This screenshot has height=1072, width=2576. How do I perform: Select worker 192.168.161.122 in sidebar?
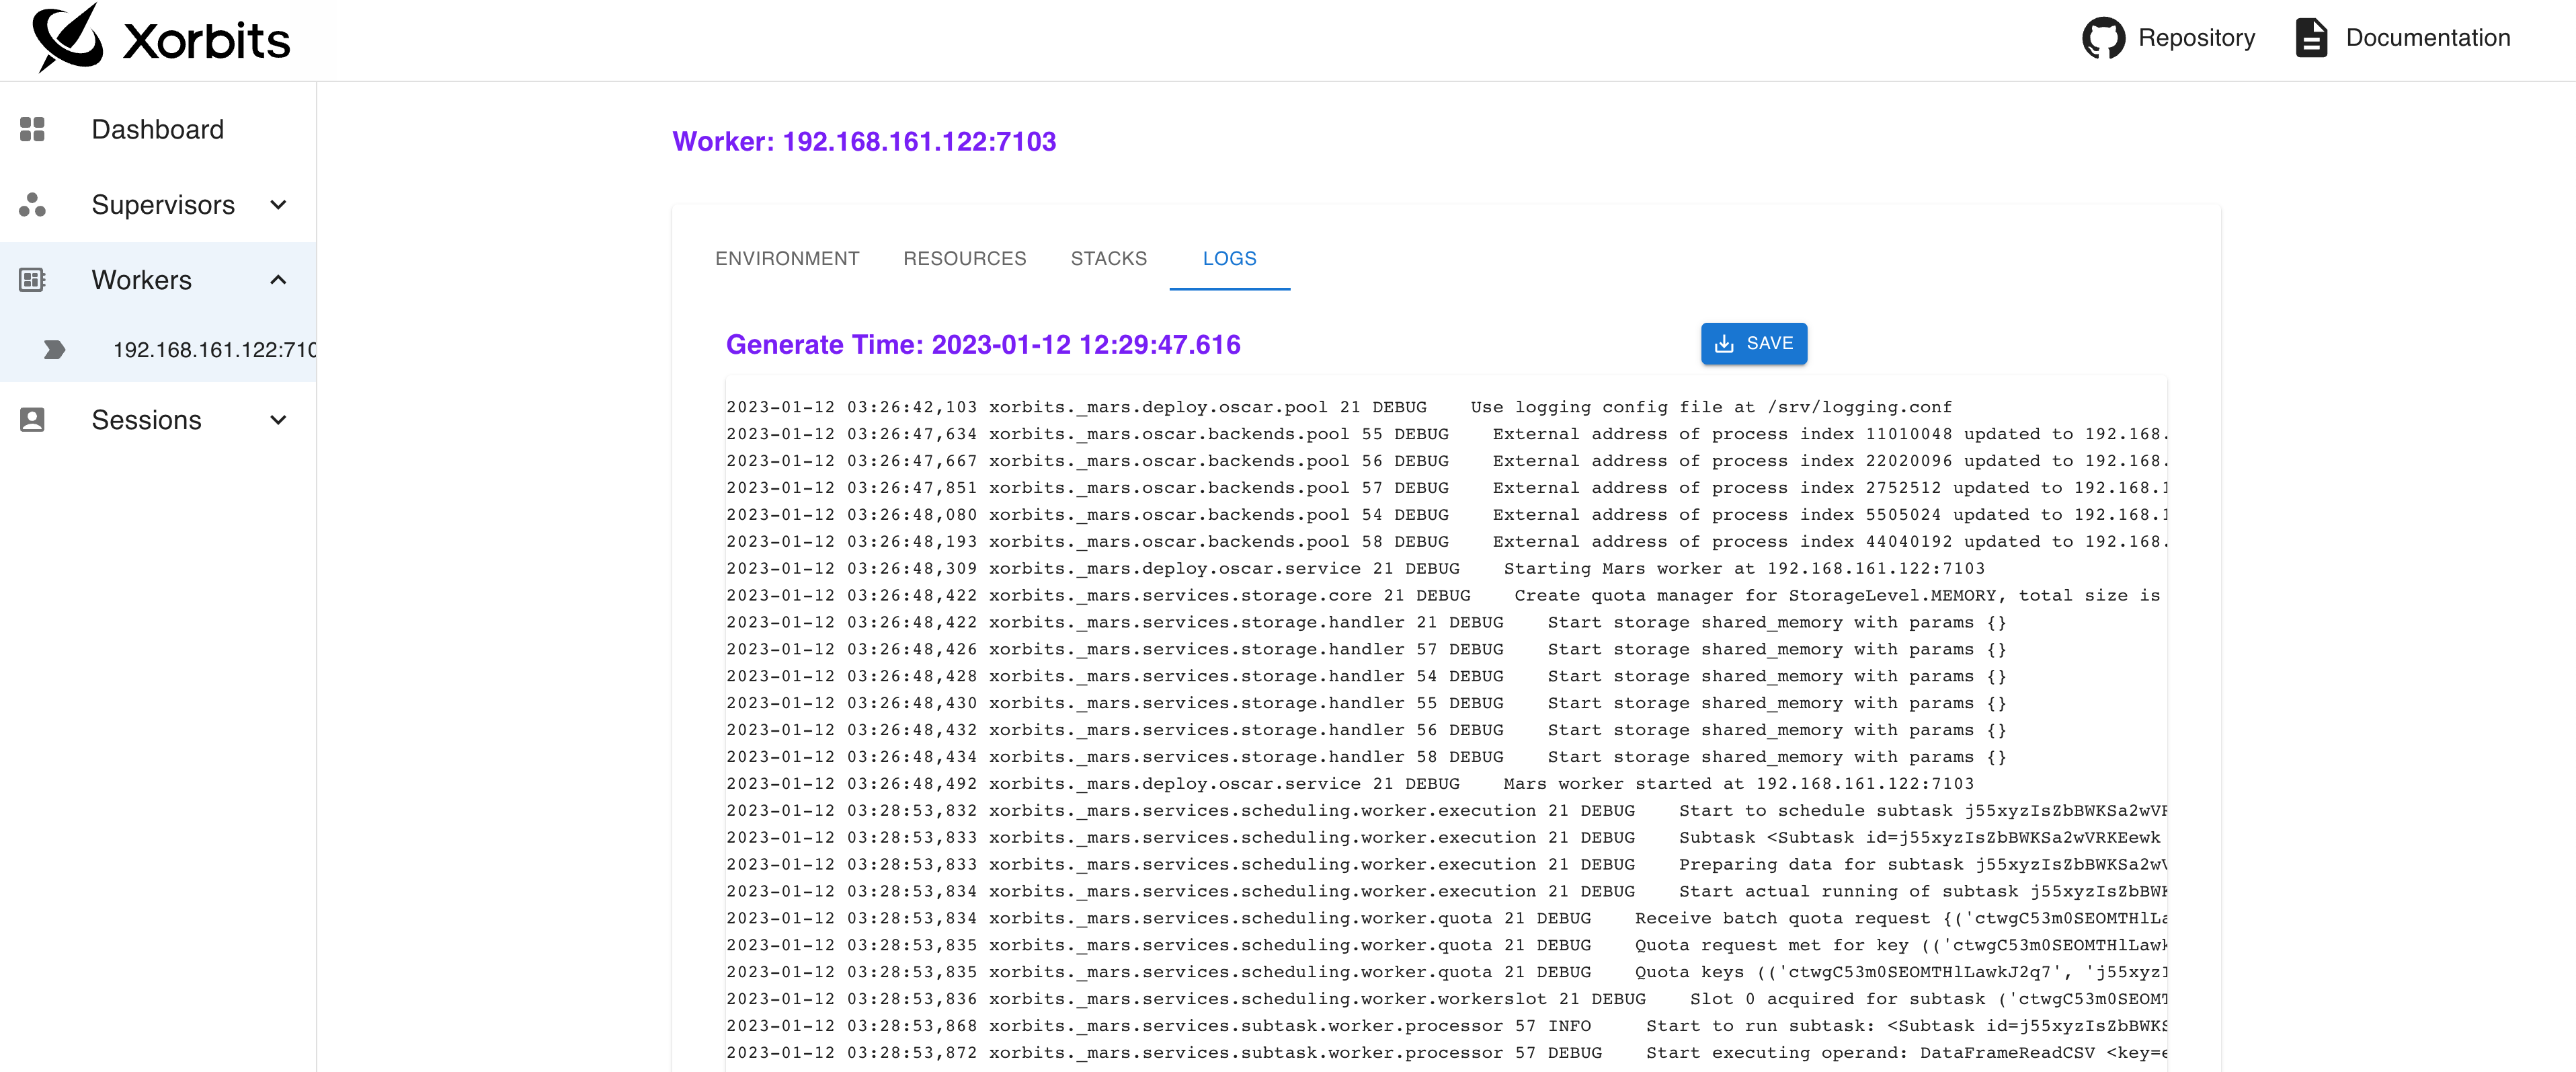214,349
